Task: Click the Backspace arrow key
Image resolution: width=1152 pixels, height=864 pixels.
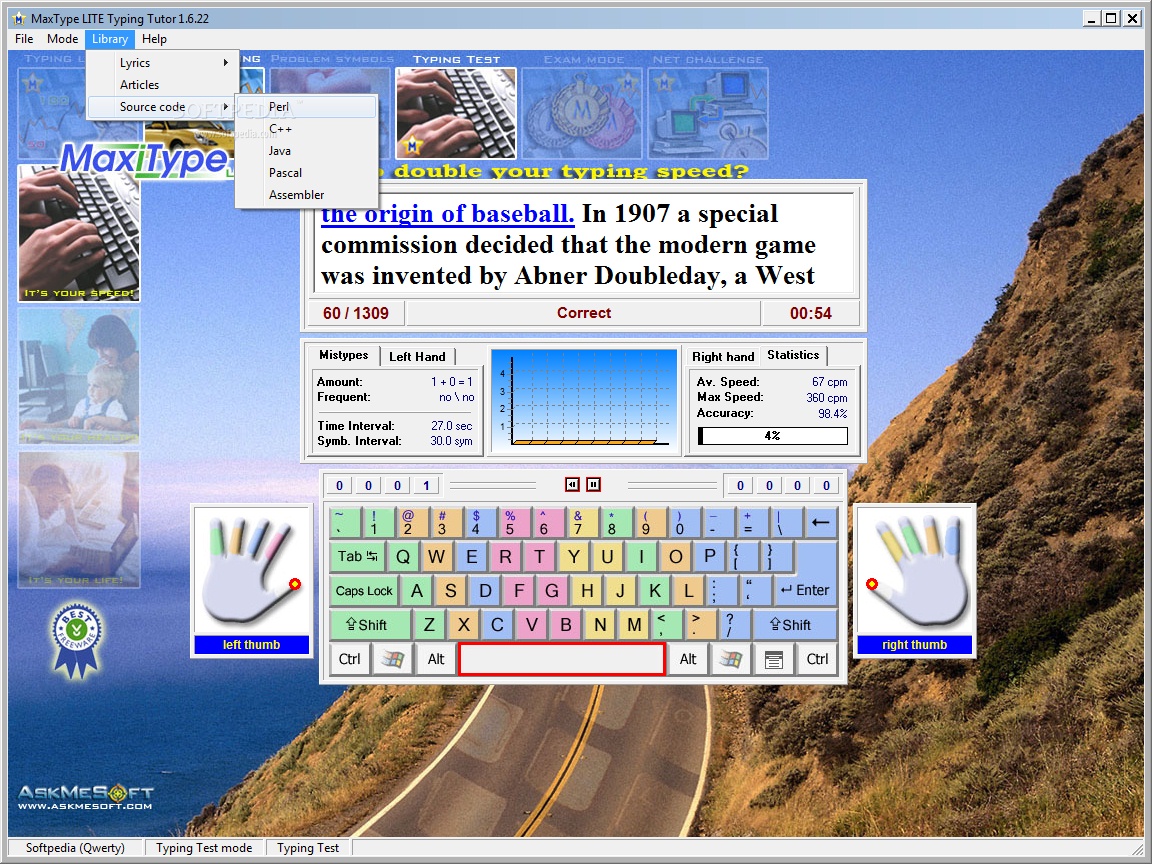Action: [820, 522]
